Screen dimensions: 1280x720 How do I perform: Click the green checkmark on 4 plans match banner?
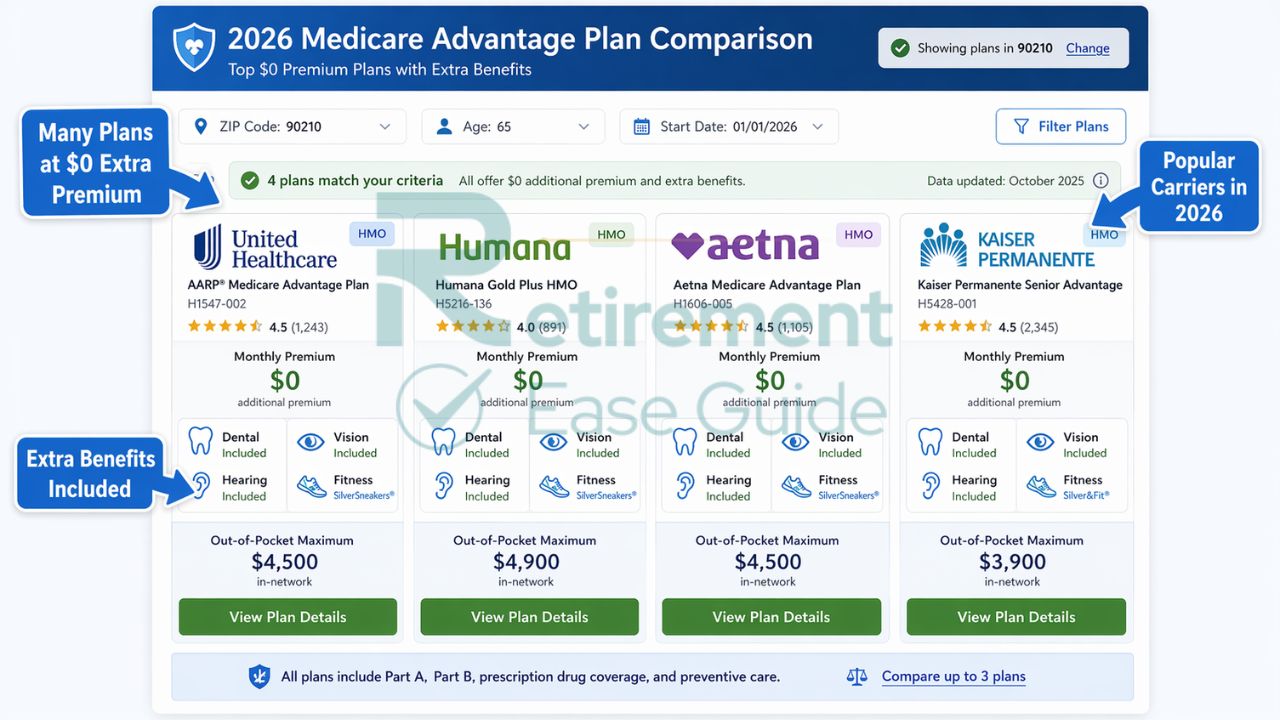[x=250, y=181]
